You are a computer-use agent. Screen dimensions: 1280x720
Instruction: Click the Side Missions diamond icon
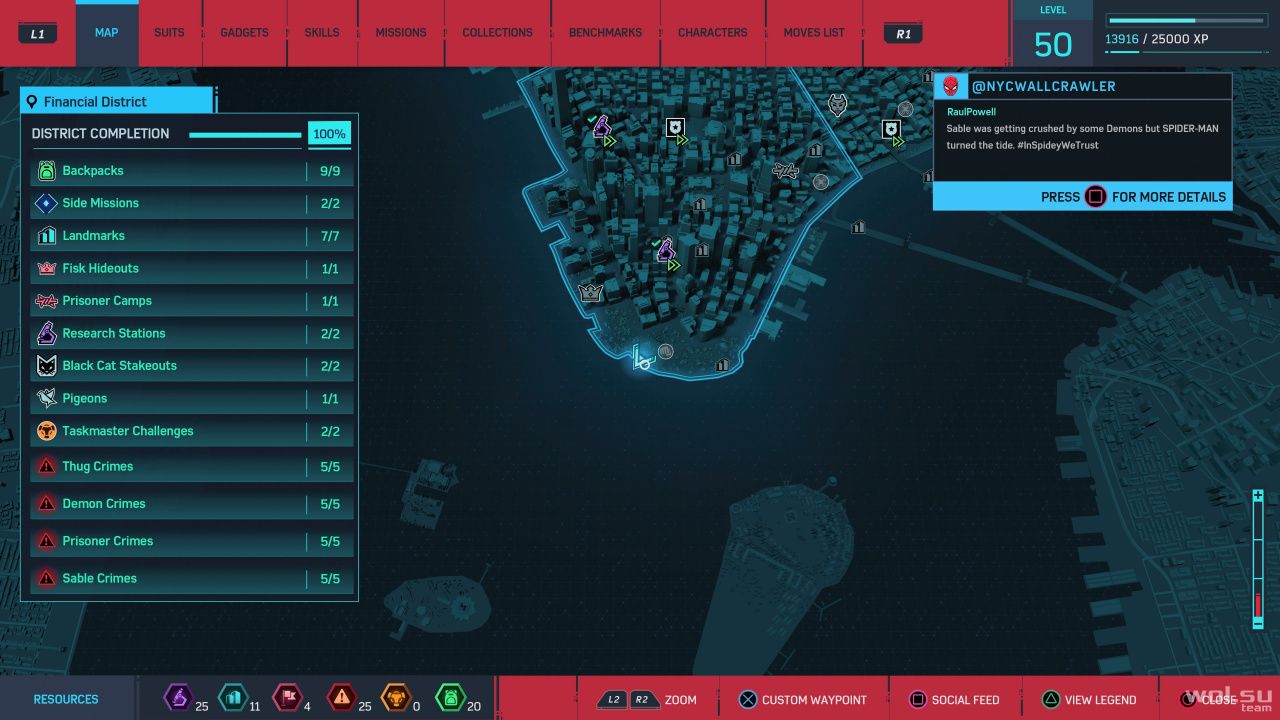(46, 204)
